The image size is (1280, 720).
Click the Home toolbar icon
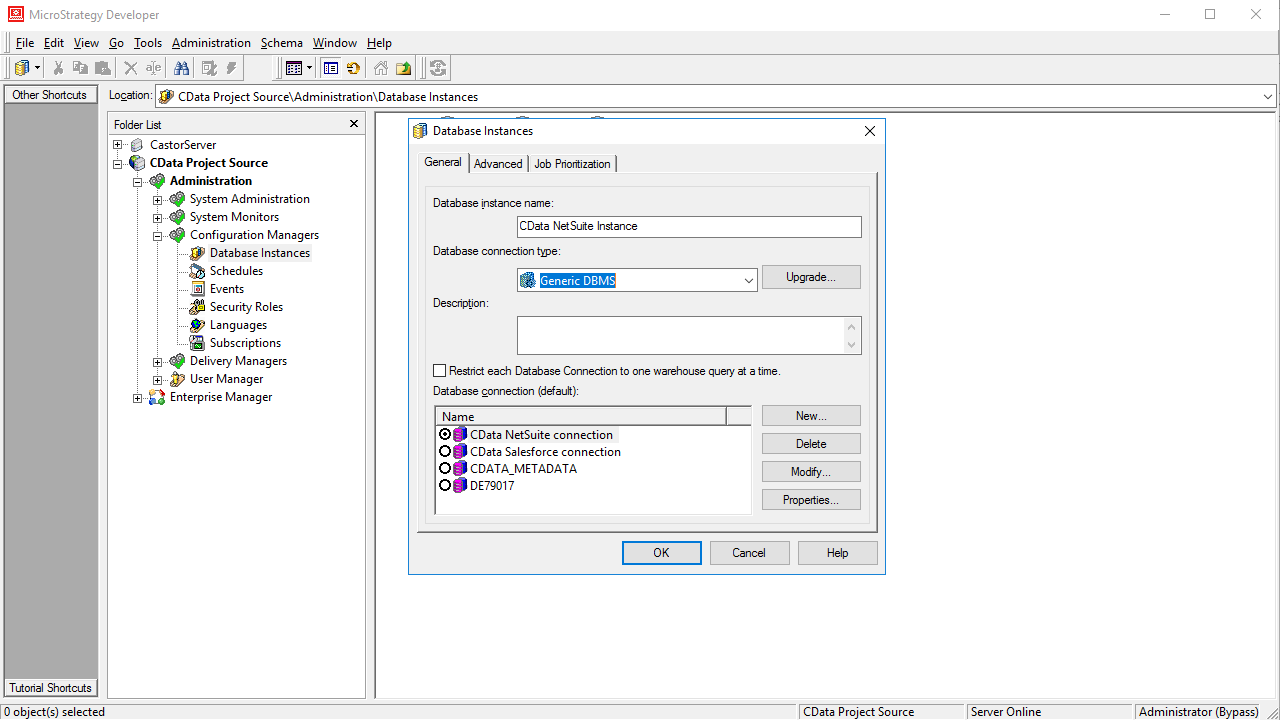click(x=380, y=67)
